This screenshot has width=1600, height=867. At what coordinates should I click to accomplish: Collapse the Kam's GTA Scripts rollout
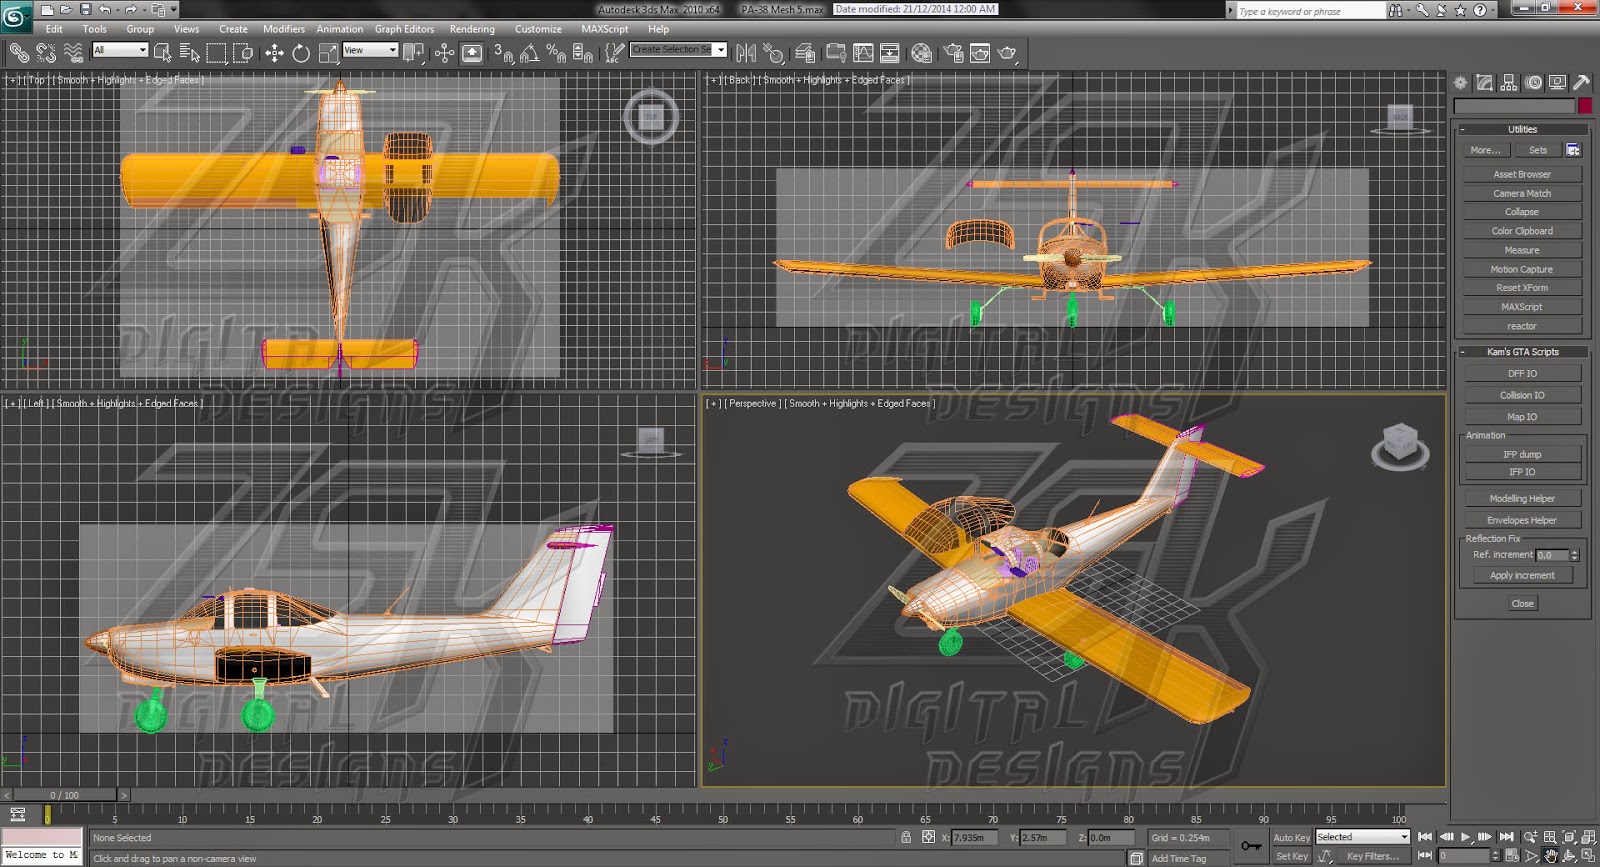(x=1522, y=352)
